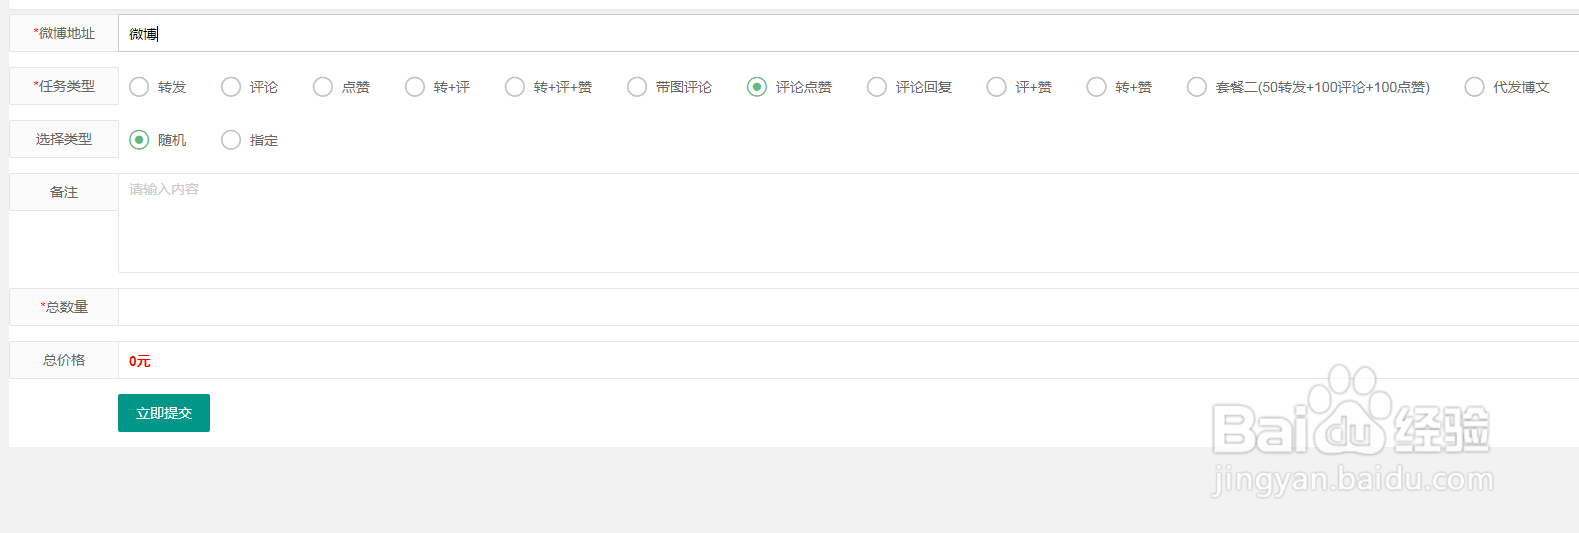The width and height of the screenshot is (1579, 533).
Task: Pick the 转+赞 radio option
Action: (1097, 87)
